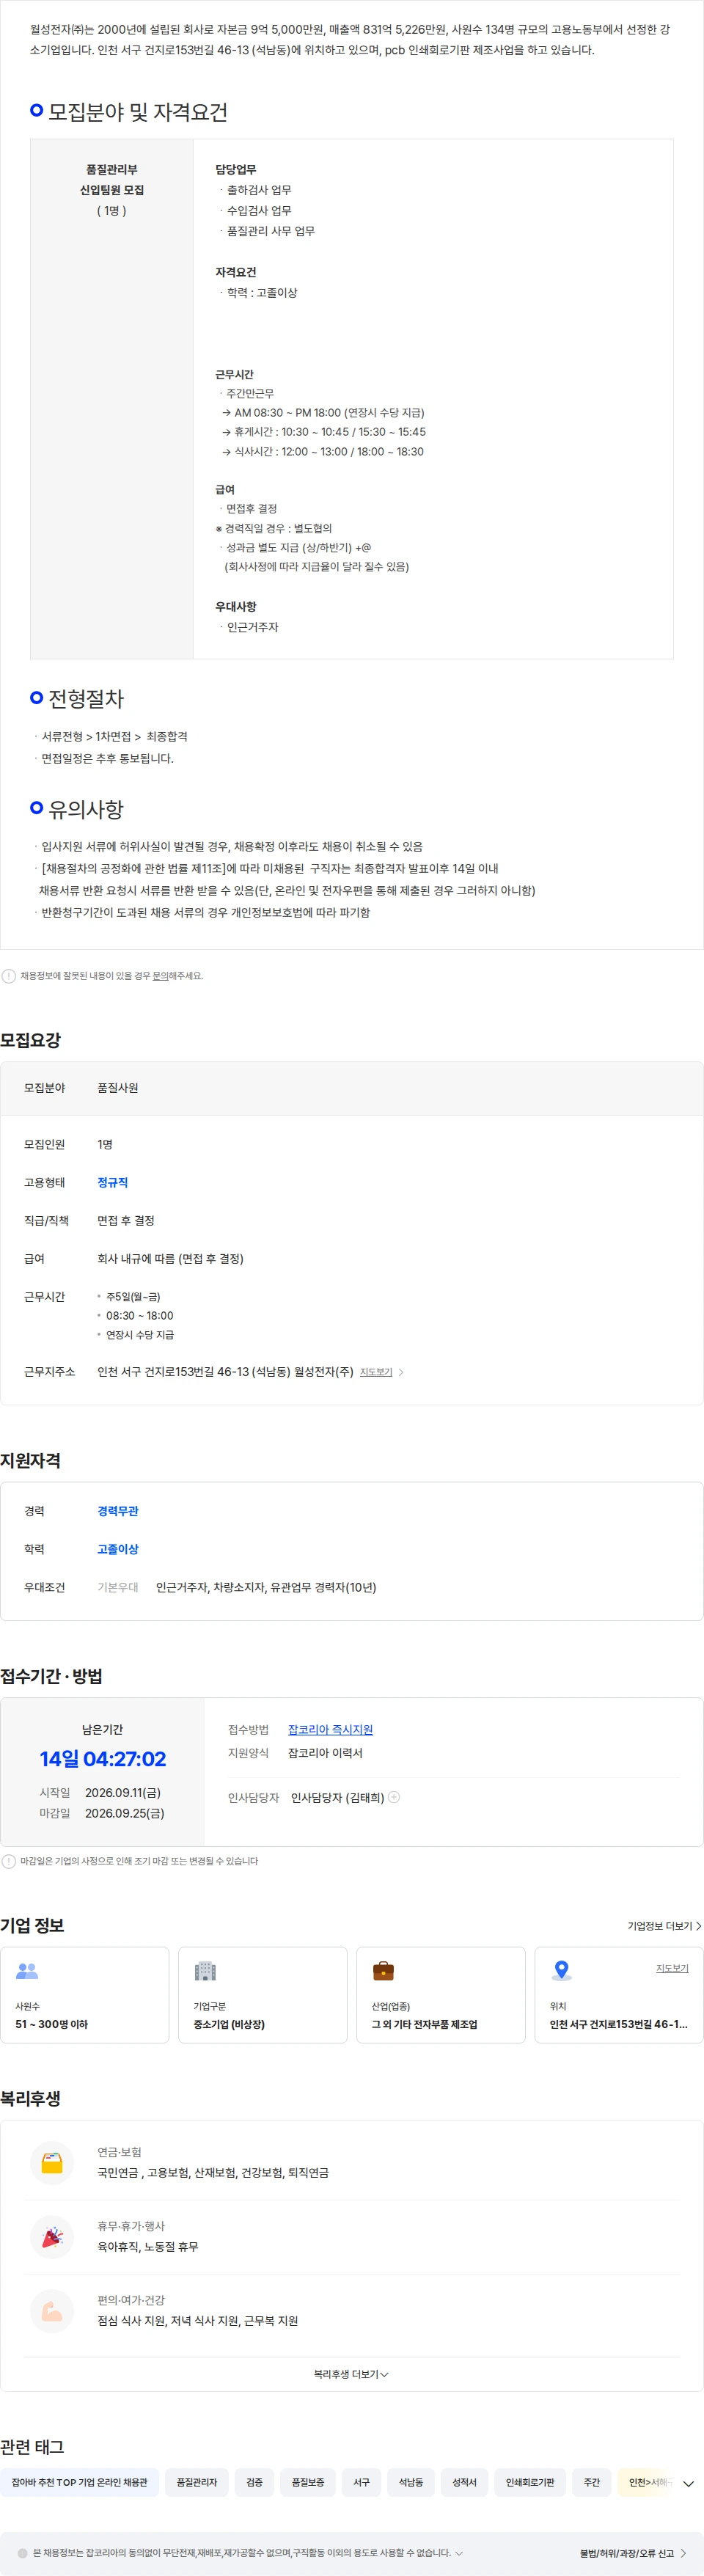704x2576 pixels.
Task: Select the 품질관리자 tag
Action: [x=197, y=2482]
